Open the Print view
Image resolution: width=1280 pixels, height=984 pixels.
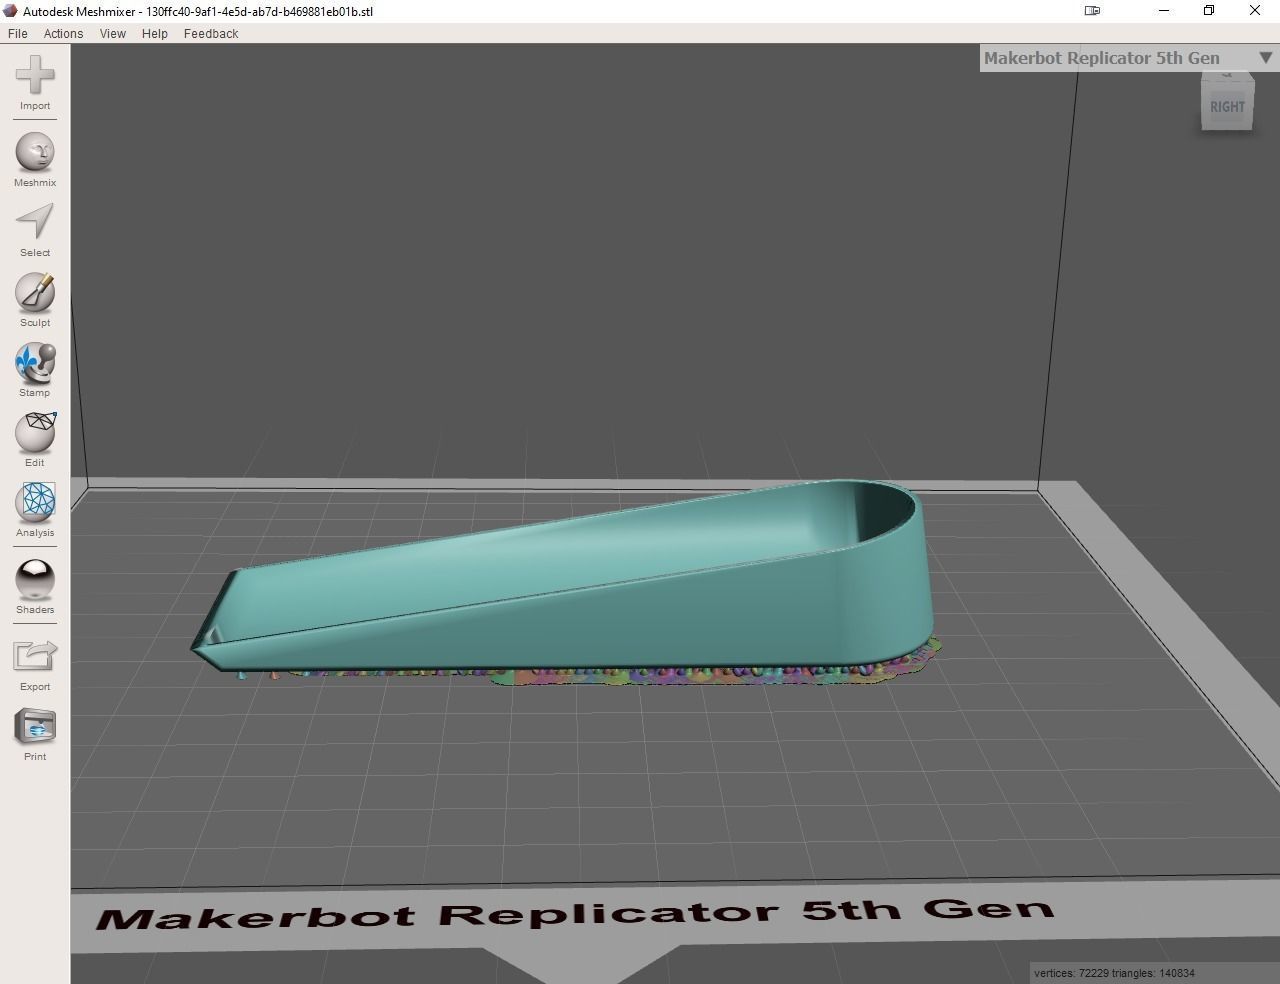[x=35, y=734]
